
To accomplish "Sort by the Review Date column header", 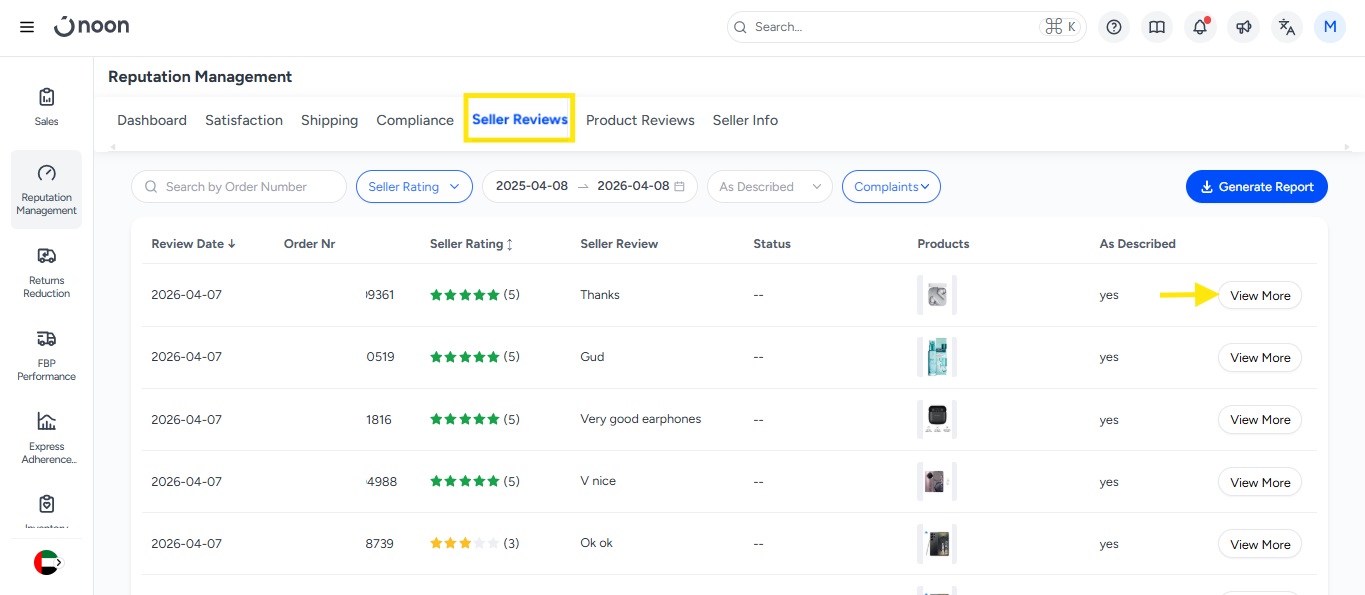I will tap(193, 244).
